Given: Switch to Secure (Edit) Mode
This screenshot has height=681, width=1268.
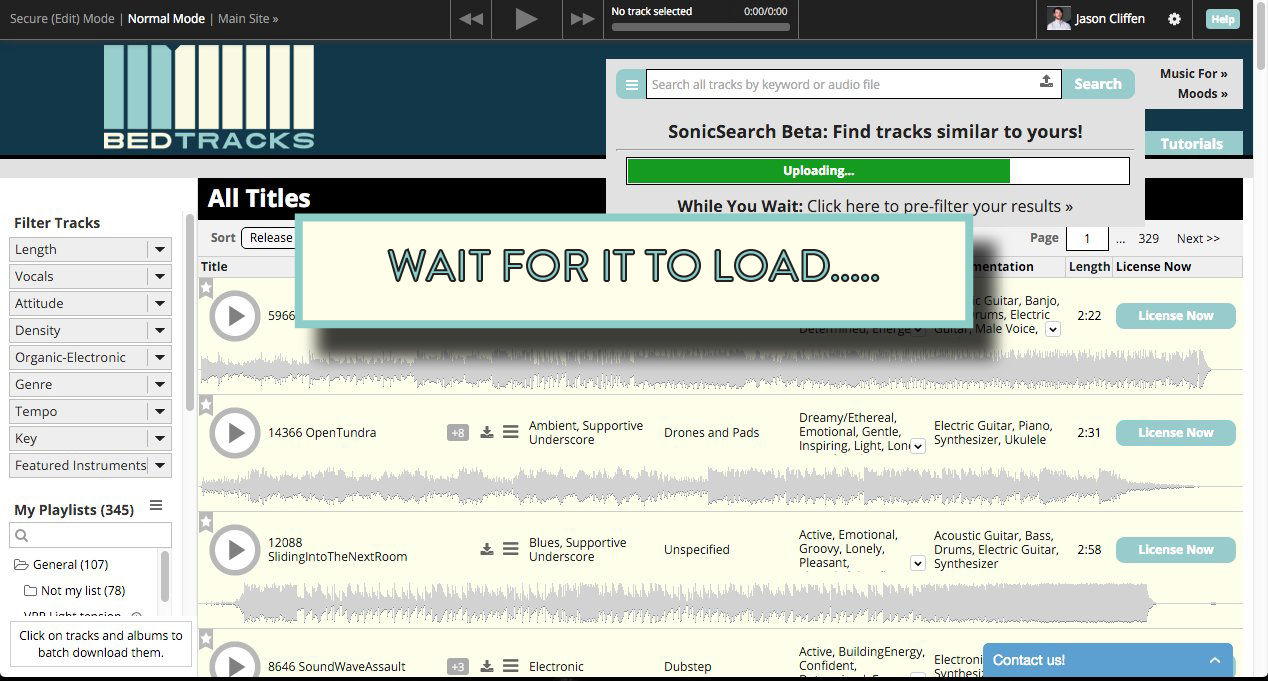Looking at the screenshot, I should click(62, 19).
